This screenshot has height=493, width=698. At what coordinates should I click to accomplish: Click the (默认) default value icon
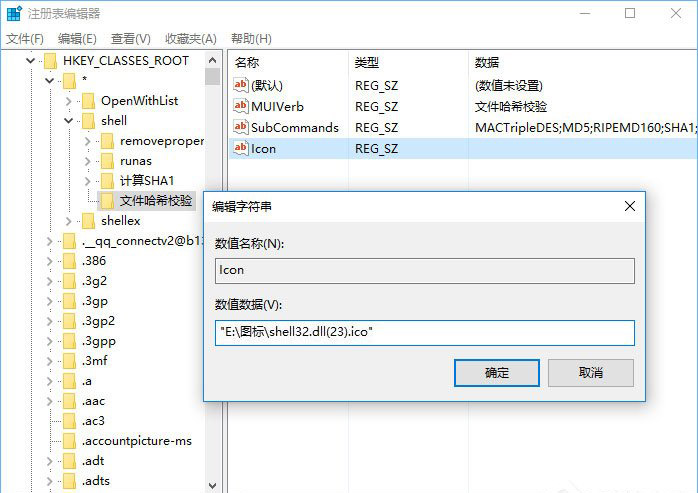[x=240, y=85]
